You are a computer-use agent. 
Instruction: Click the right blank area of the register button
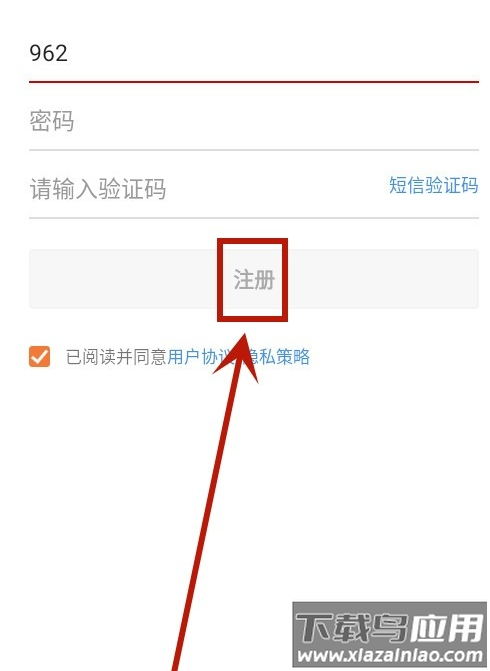coord(383,279)
